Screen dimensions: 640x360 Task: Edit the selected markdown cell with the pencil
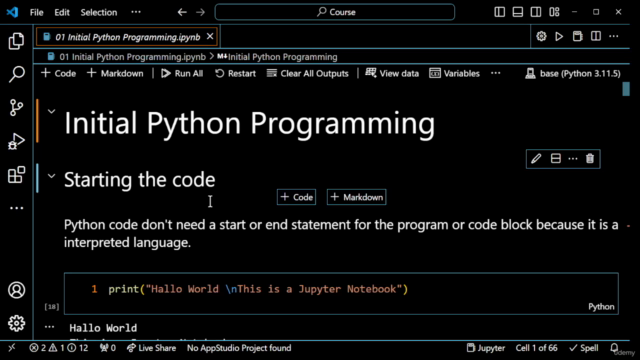pyautogui.click(x=536, y=158)
